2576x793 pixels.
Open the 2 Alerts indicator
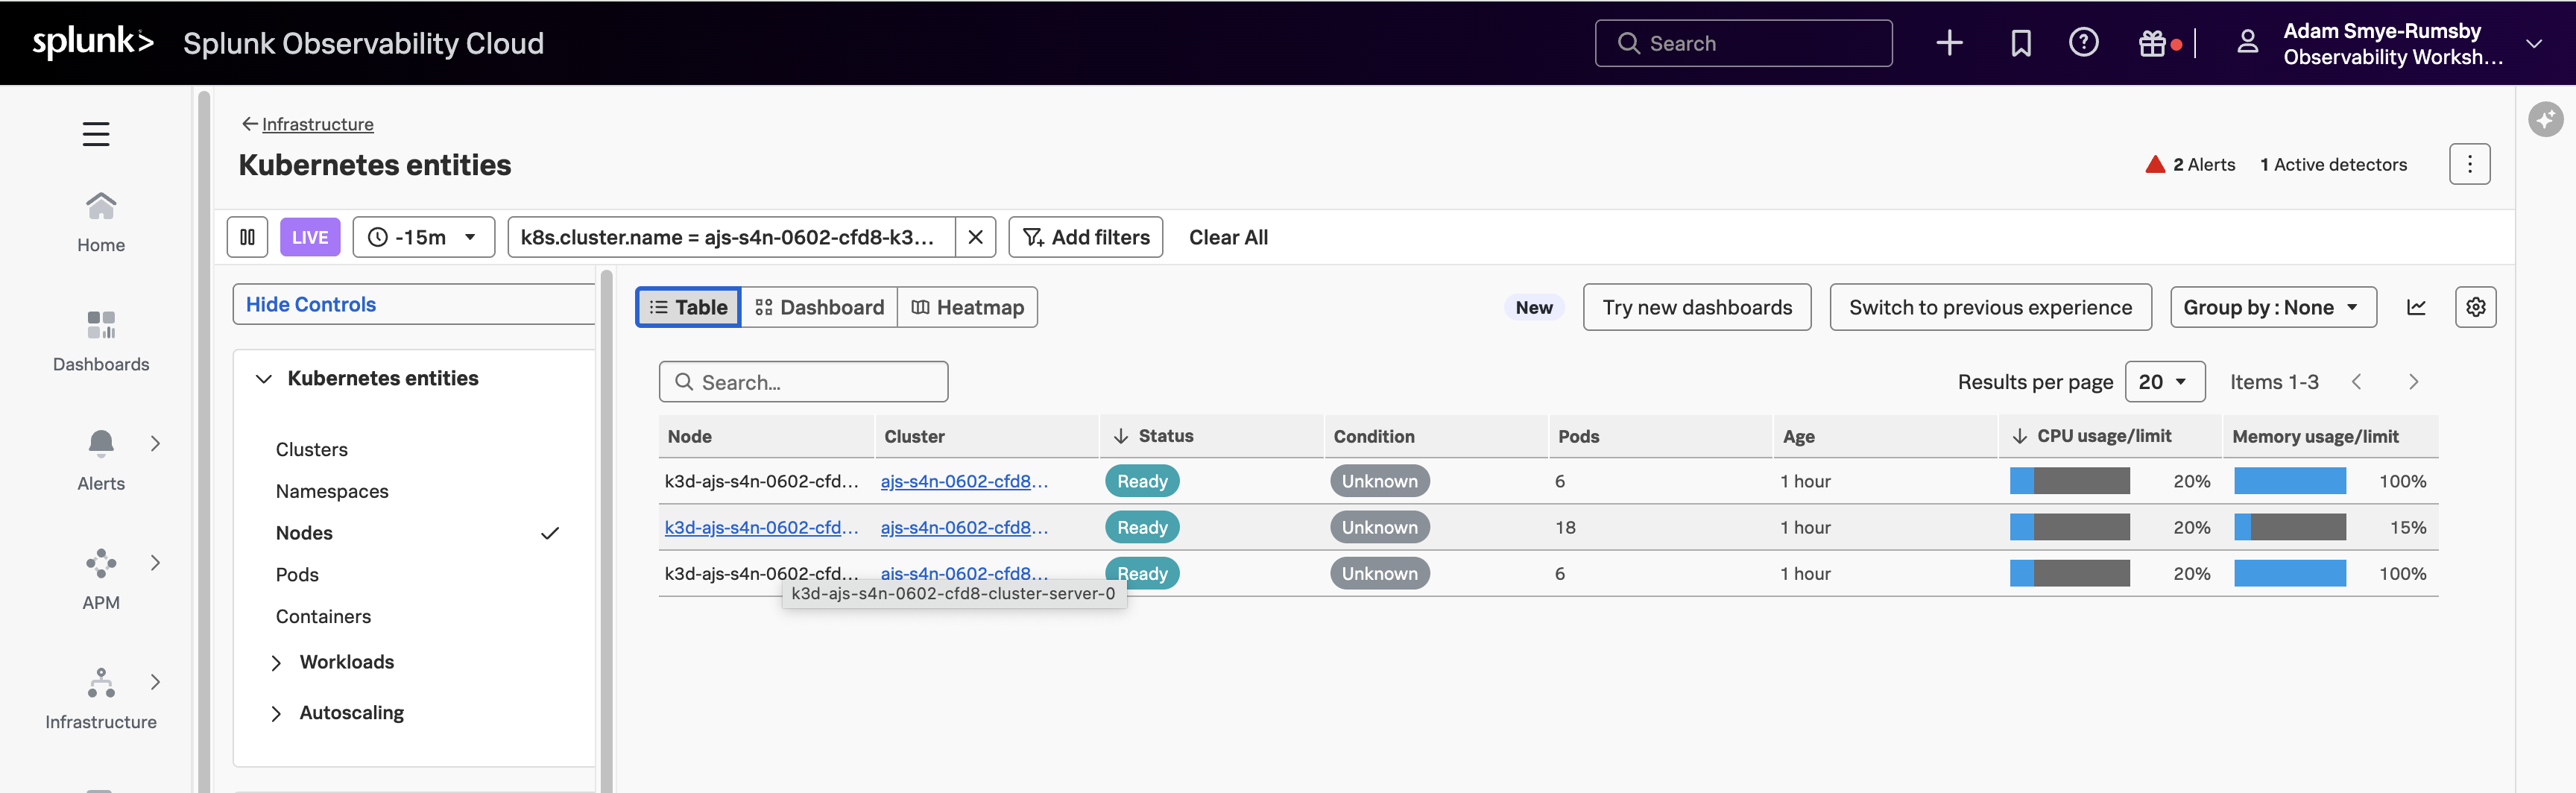pos(2190,164)
